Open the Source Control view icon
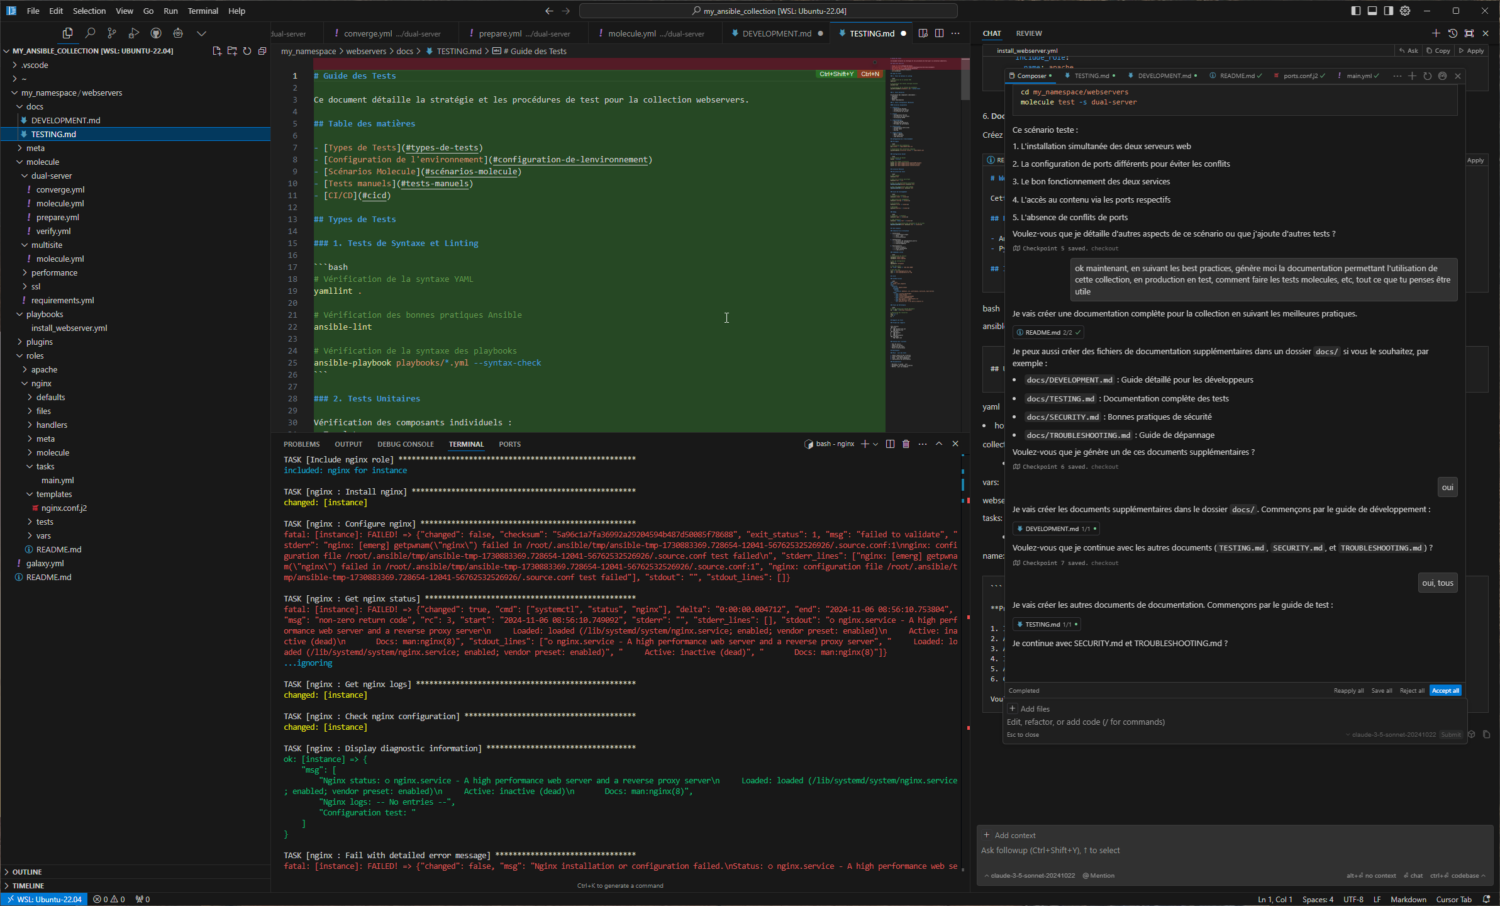Image resolution: width=1500 pixels, height=906 pixels. tap(111, 33)
